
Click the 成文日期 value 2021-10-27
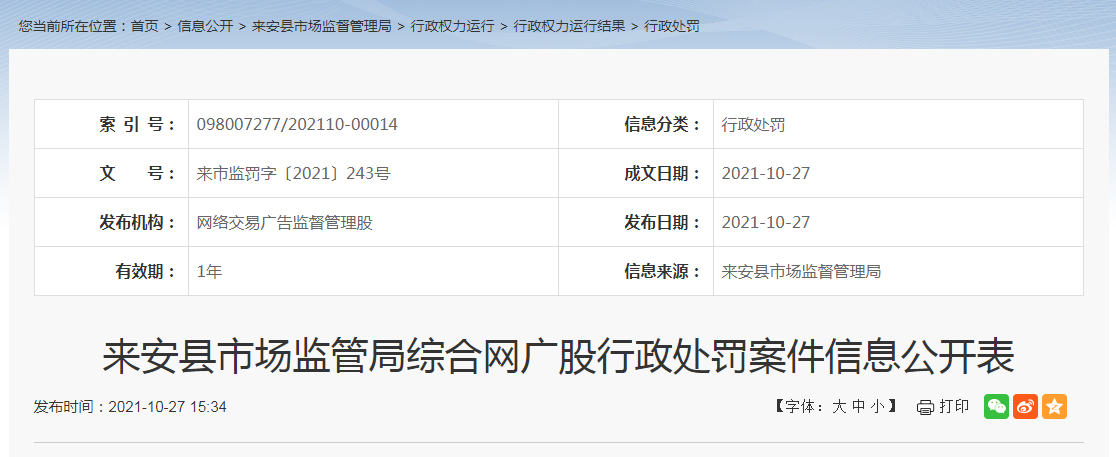[x=766, y=174]
